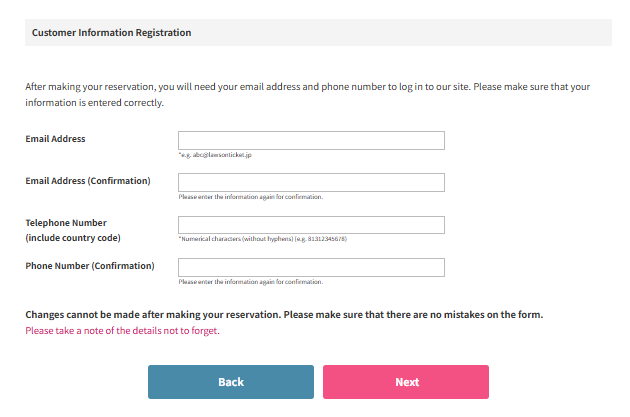Click the hint below the email confirmation field
This screenshot has width=630, height=417.
point(250,197)
